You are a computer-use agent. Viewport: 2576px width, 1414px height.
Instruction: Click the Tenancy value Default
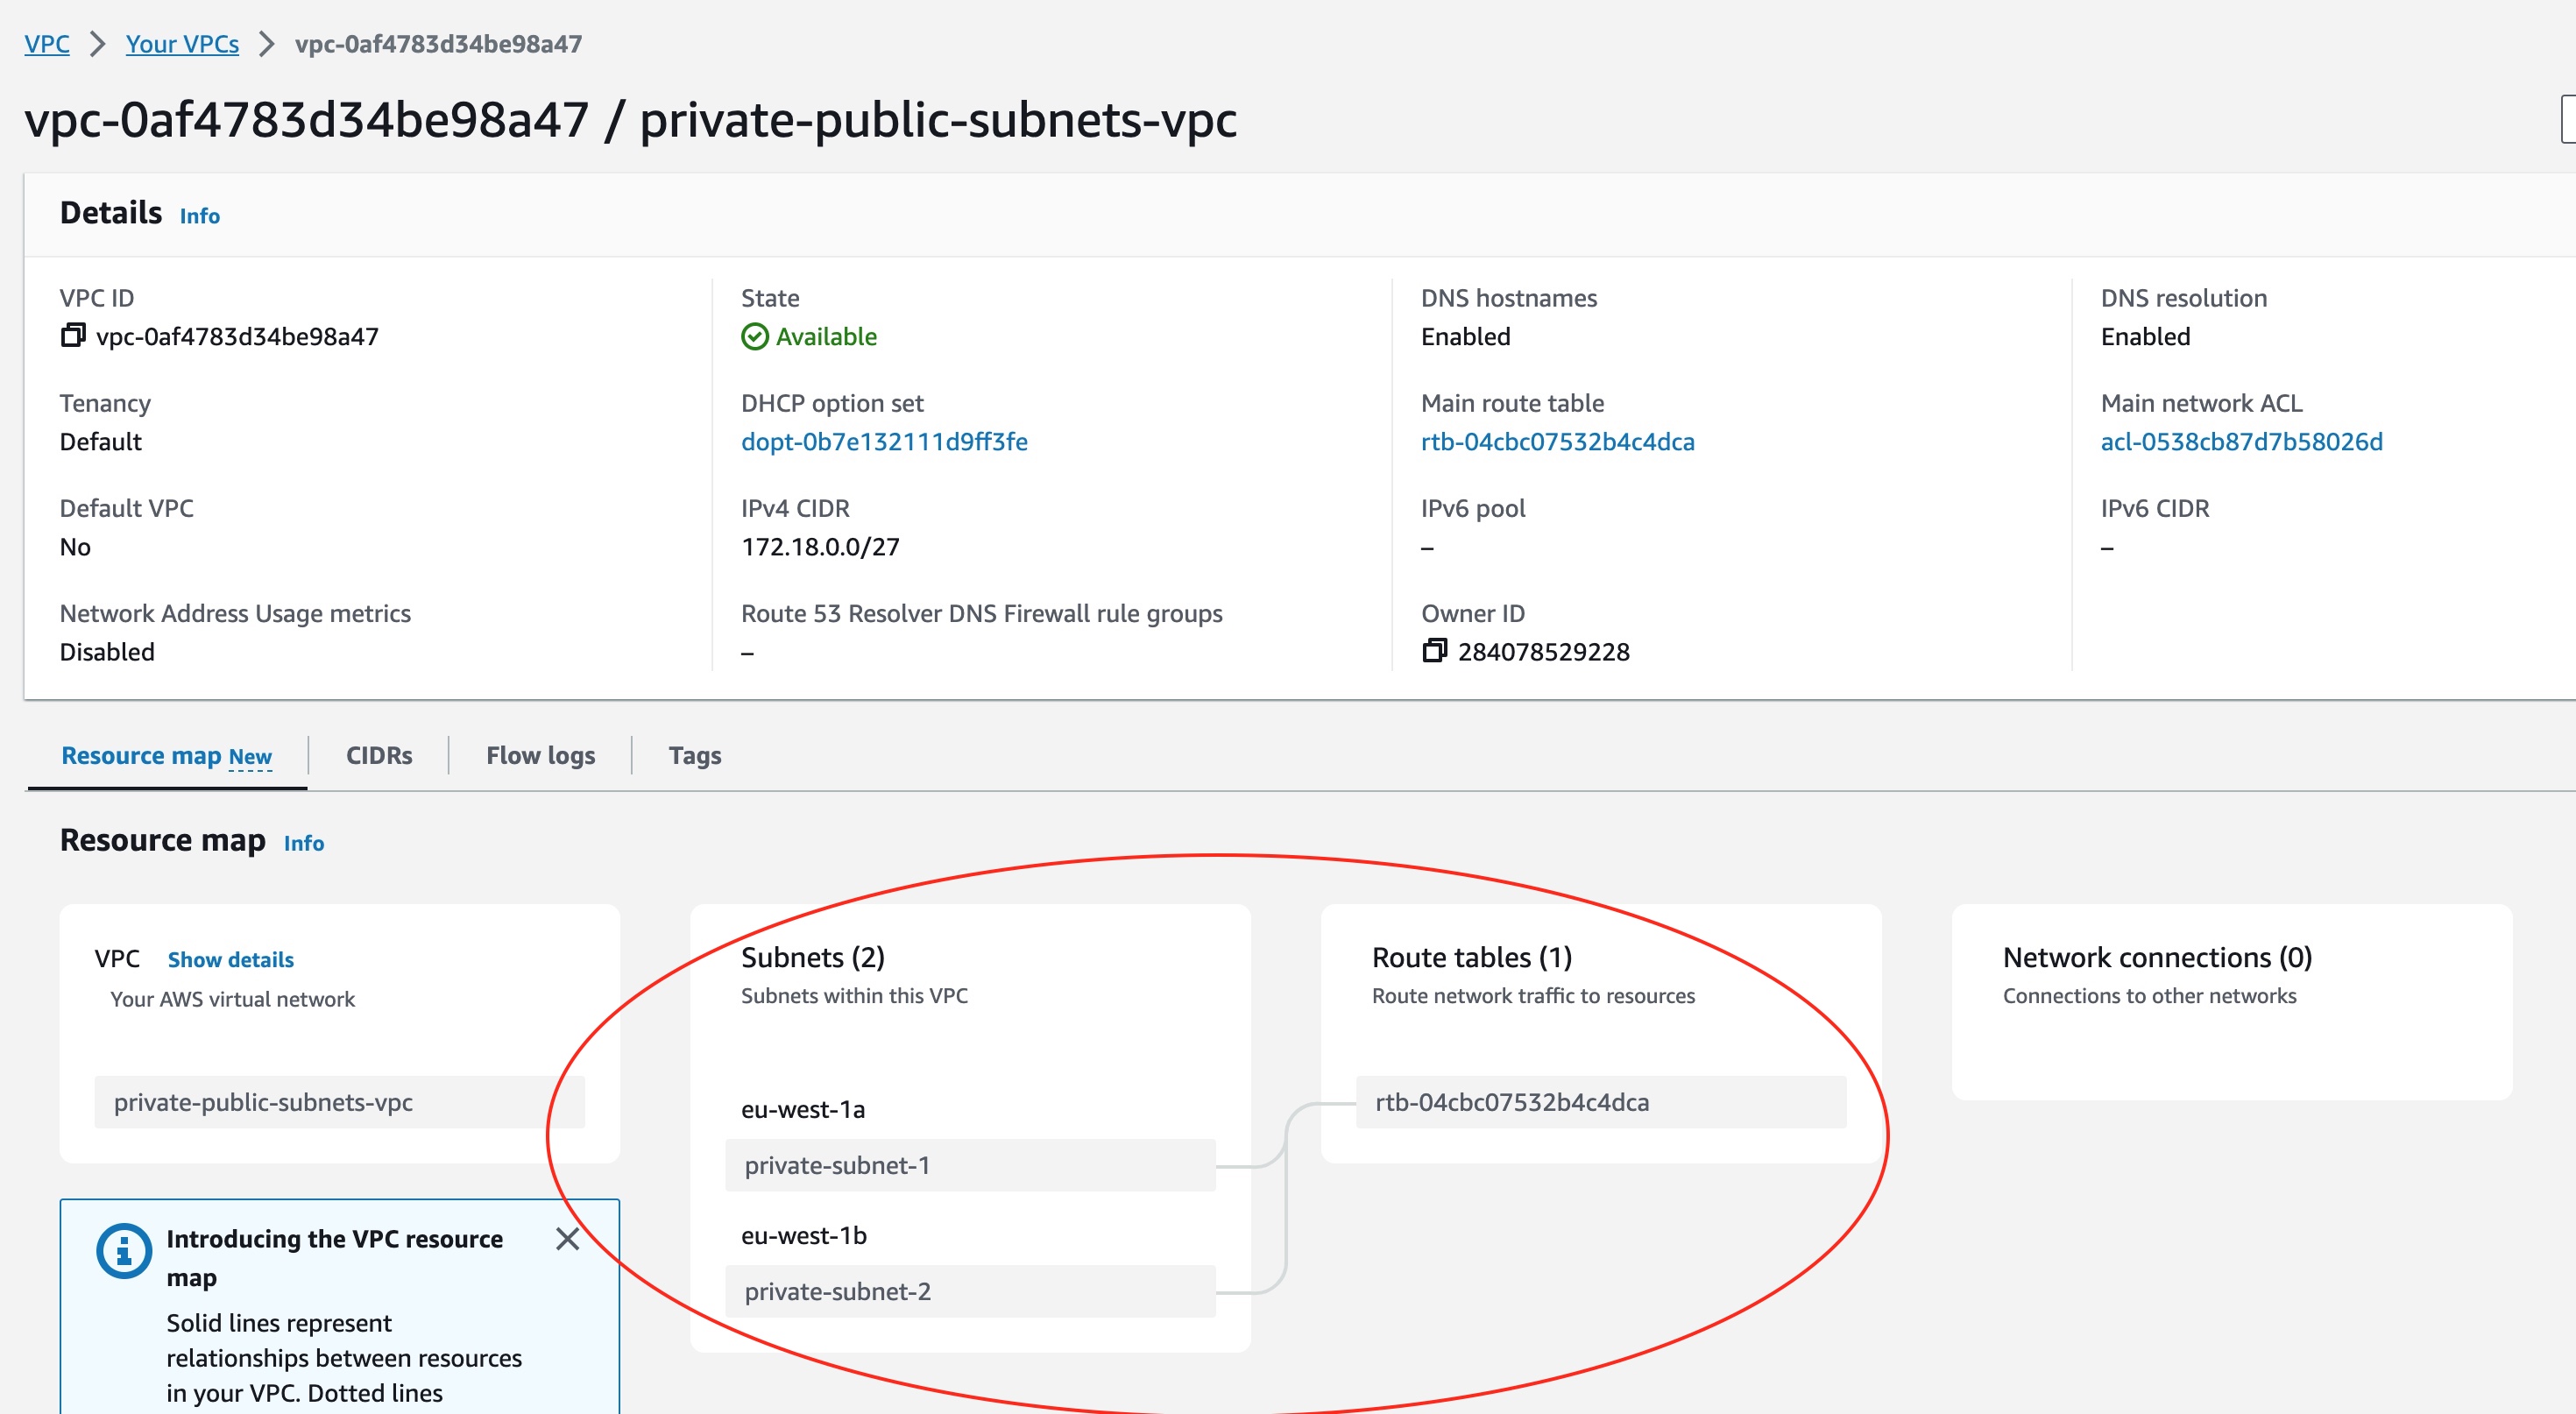tap(100, 442)
